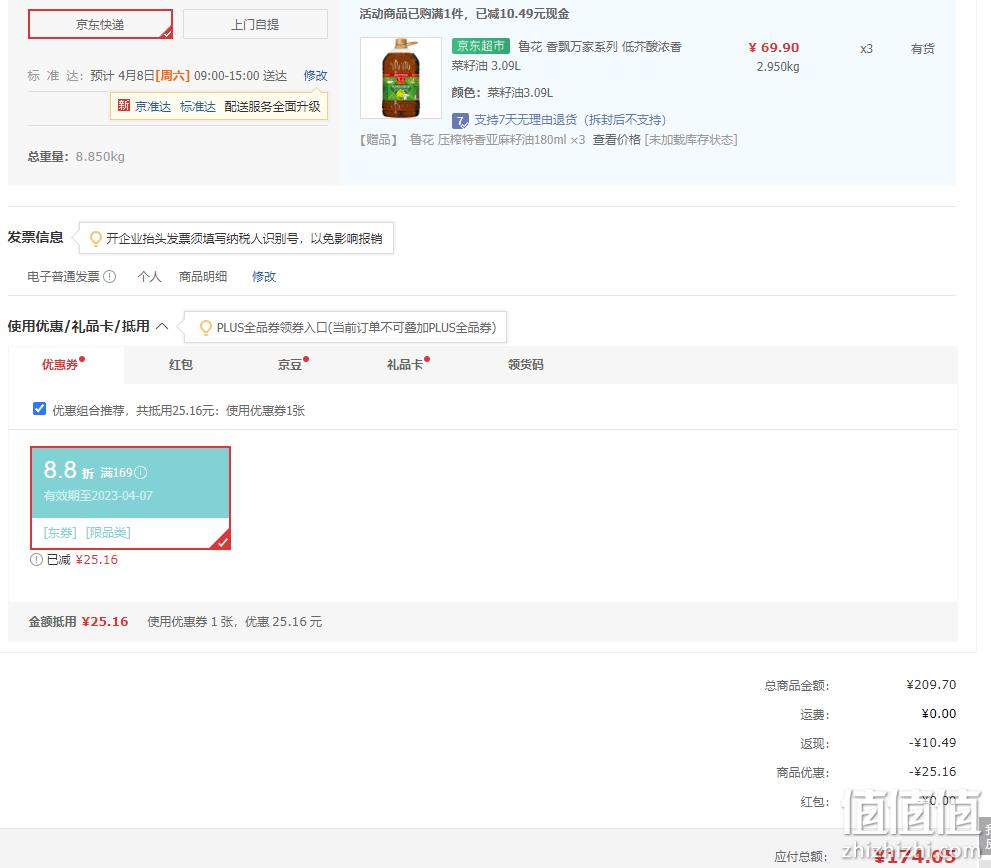
Task: Click the info icon beside 已减 ¥25.16
Action: pyautogui.click(x=36, y=559)
